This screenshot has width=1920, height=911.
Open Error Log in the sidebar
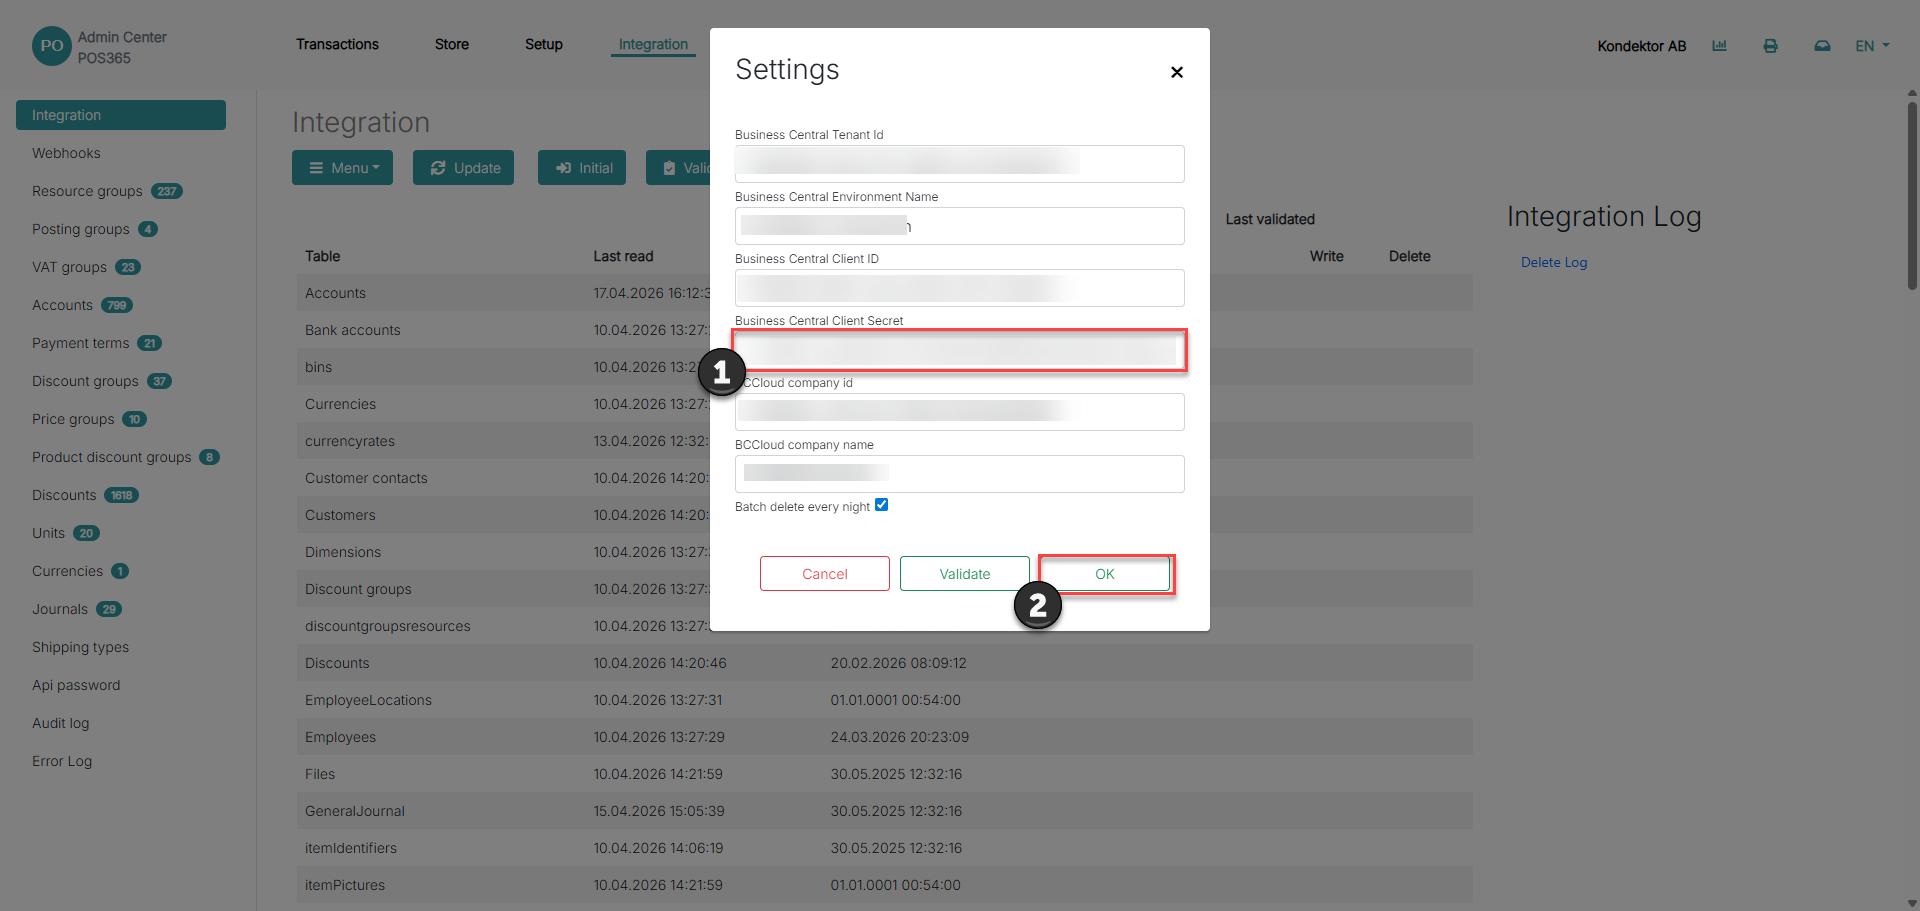click(x=62, y=761)
